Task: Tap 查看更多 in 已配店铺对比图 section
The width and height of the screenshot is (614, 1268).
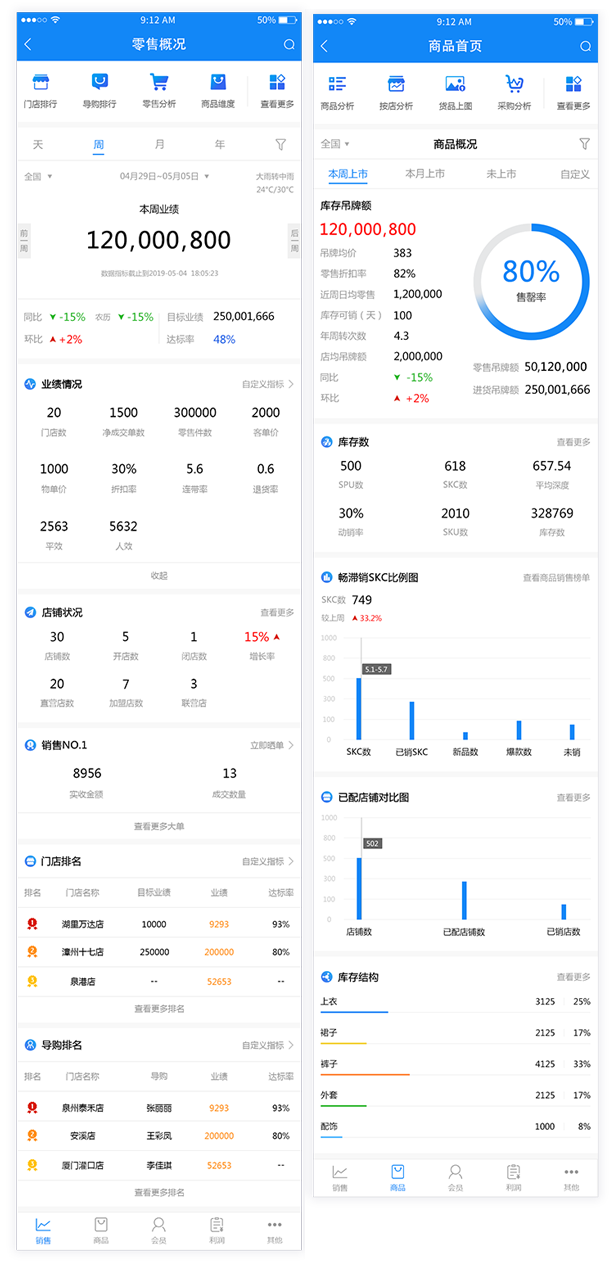Action: [574, 798]
